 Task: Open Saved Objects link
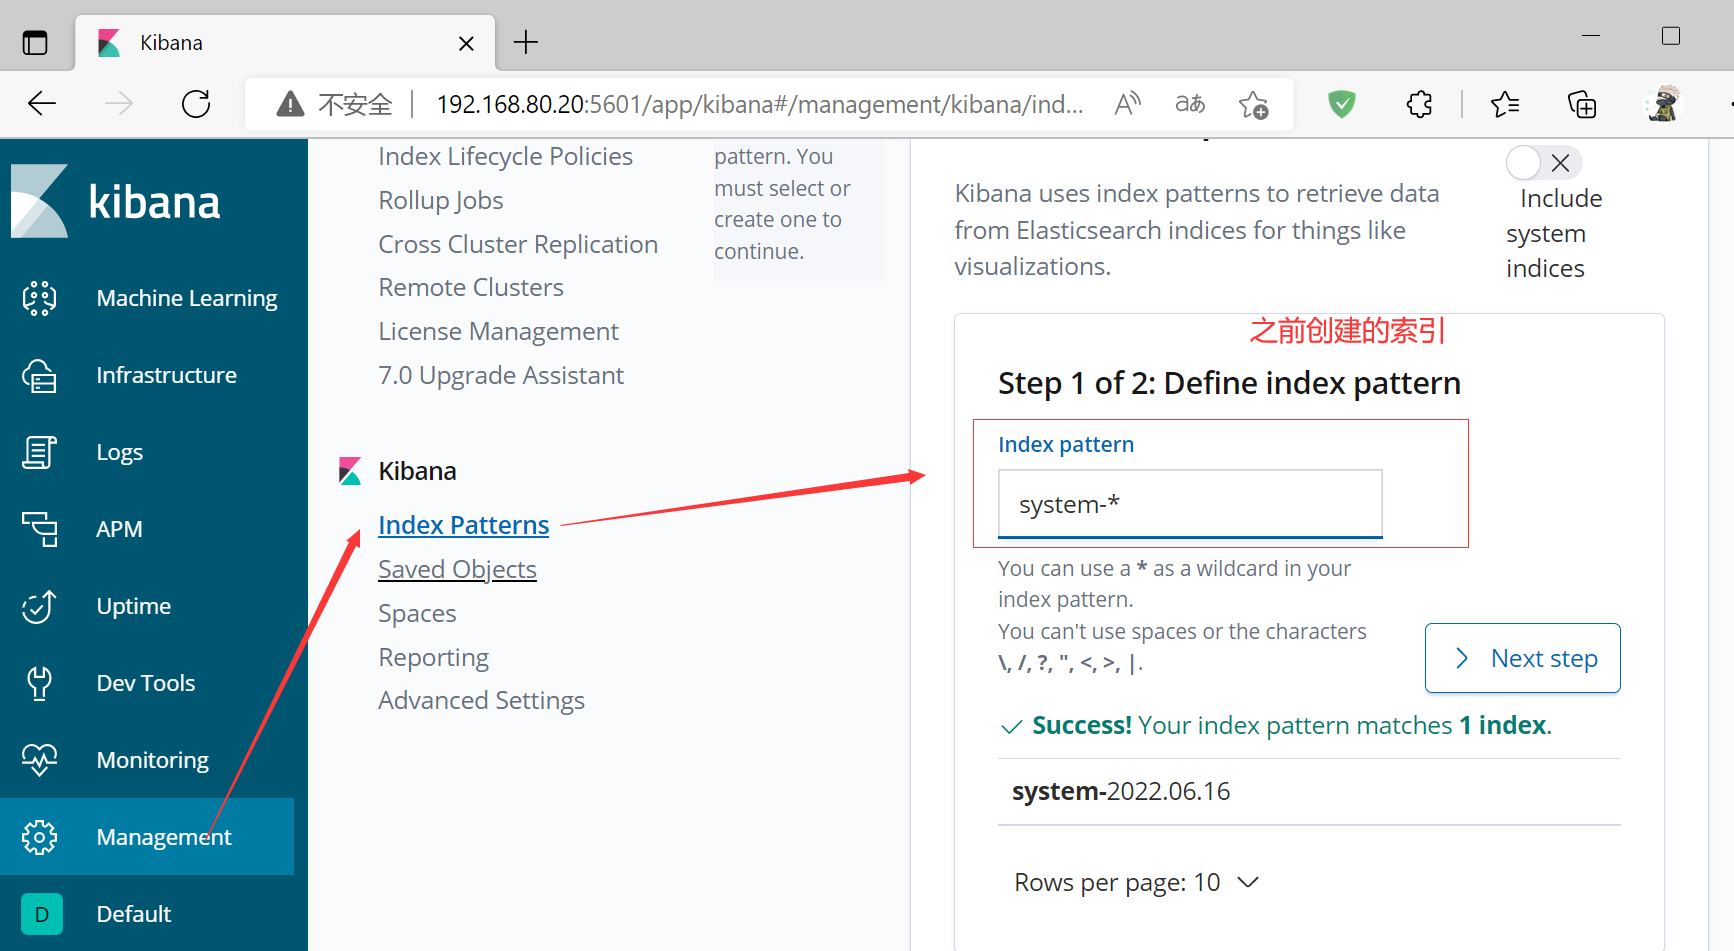click(x=457, y=569)
